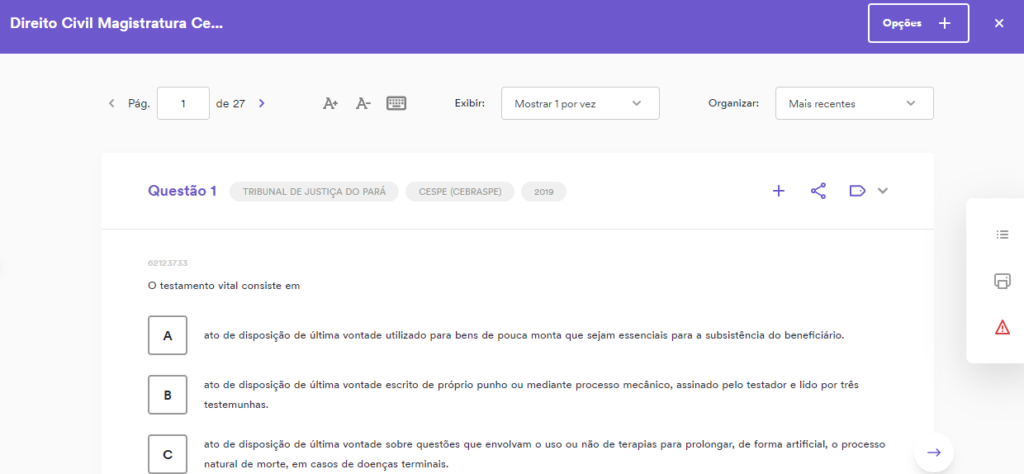The width and height of the screenshot is (1024, 474).
Task: Click option B text about 'próprio punho'
Action: coord(531,395)
